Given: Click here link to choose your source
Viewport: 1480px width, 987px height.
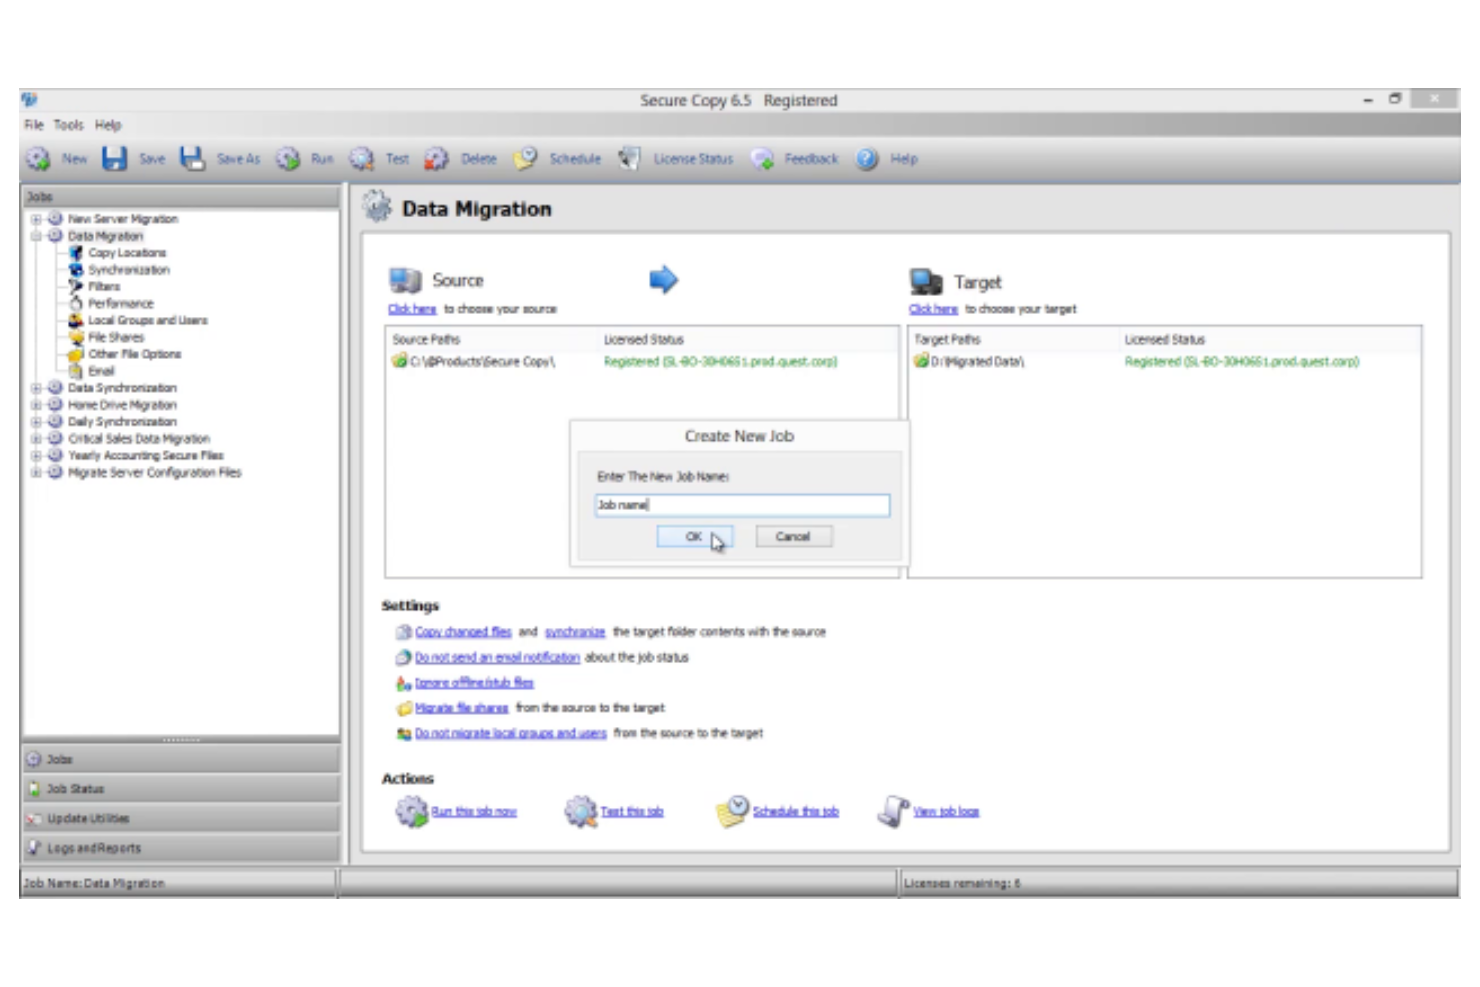Looking at the screenshot, I should point(412,309).
